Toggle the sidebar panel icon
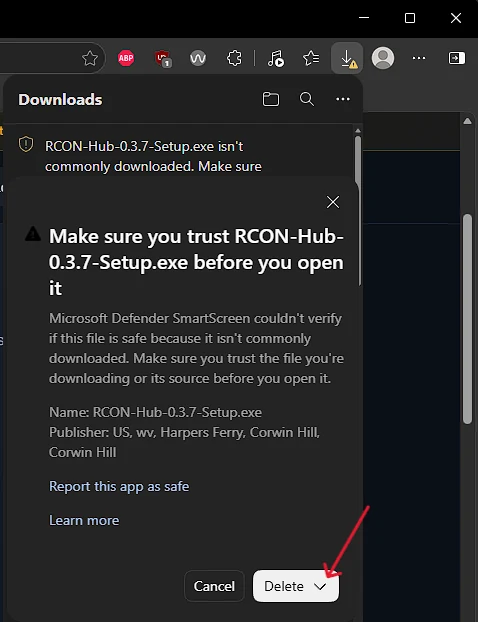Viewport: 478px width, 622px height. pyautogui.click(x=457, y=58)
